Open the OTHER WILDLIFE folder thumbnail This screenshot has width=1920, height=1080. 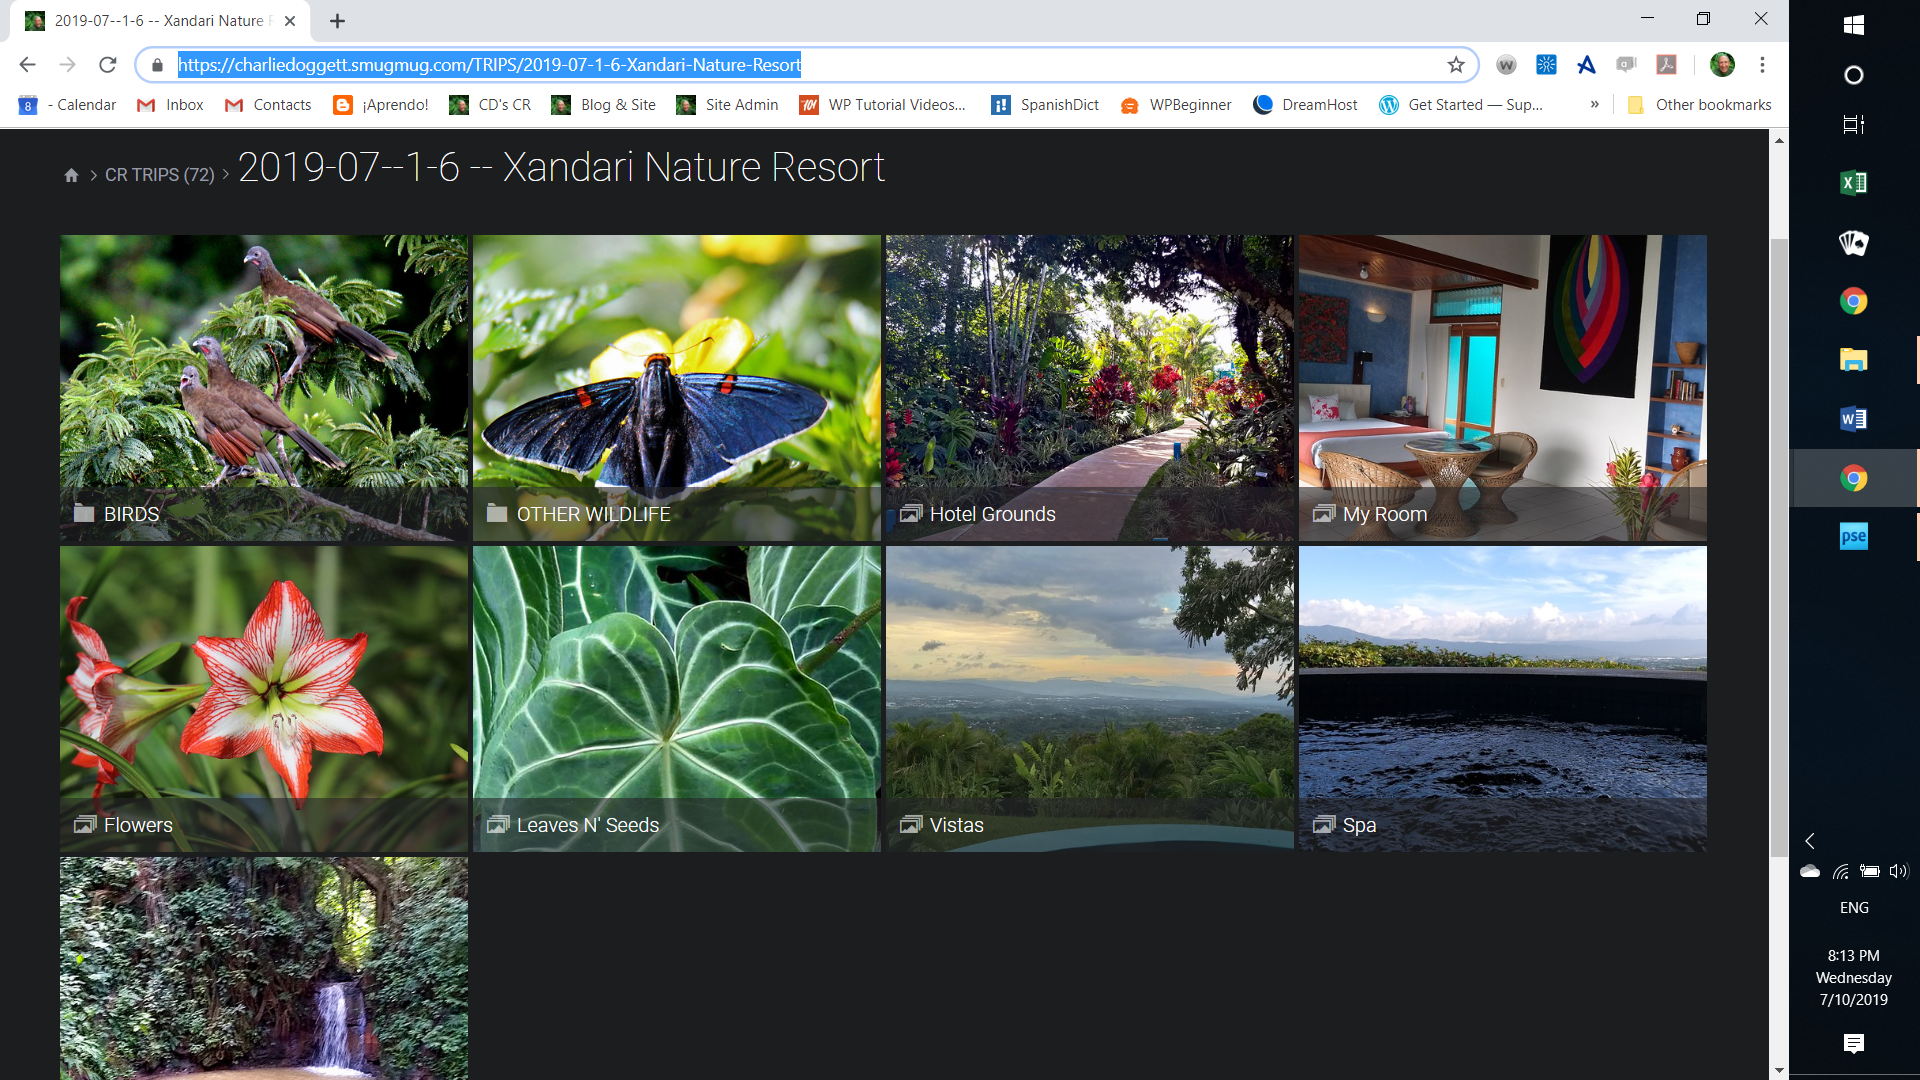pos(677,388)
